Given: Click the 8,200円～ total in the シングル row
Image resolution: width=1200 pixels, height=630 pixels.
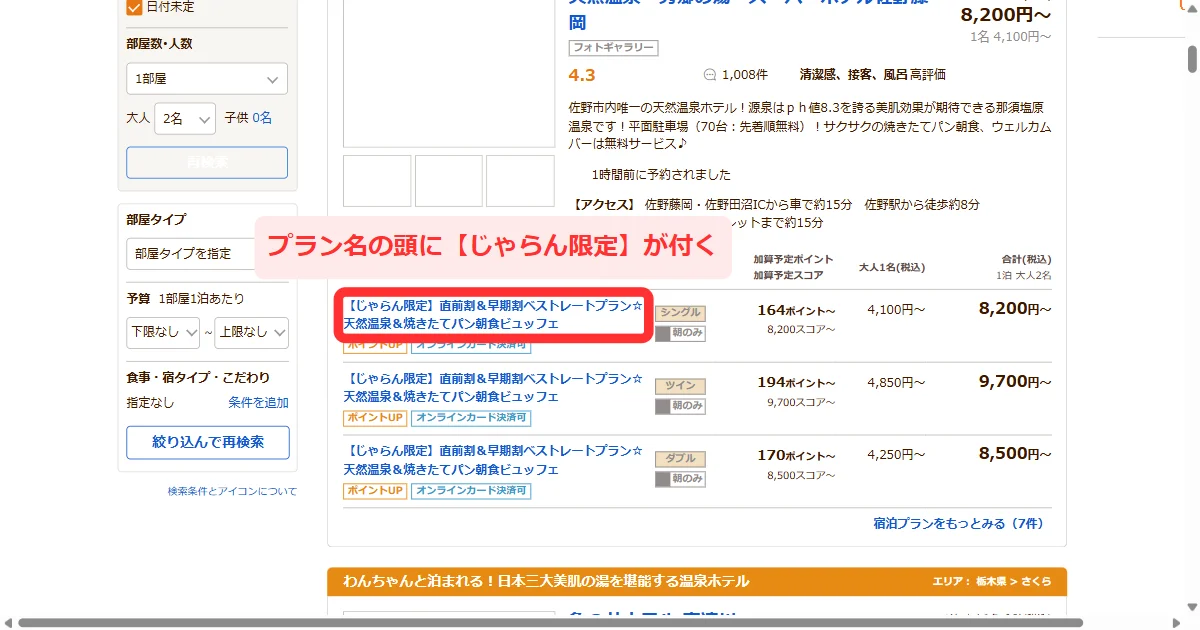Looking at the screenshot, I should pyautogui.click(x=1015, y=309).
